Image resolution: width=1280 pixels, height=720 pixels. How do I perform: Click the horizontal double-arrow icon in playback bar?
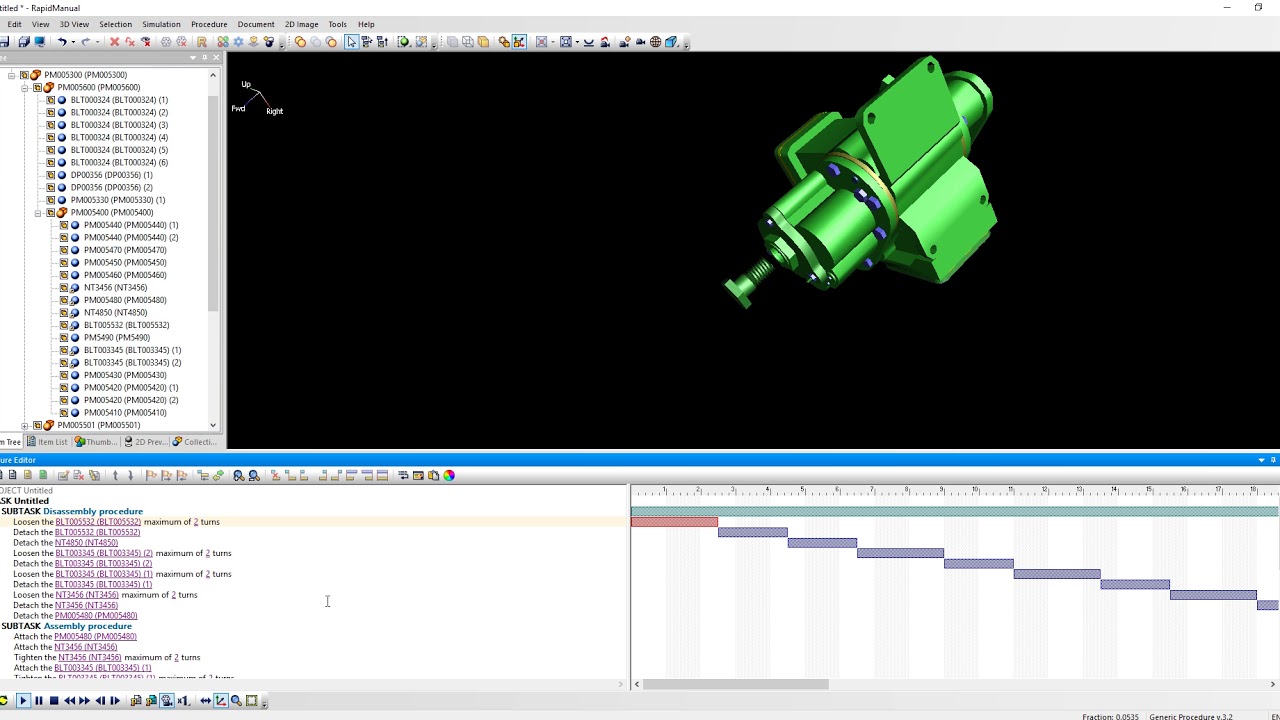click(x=205, y=700)
